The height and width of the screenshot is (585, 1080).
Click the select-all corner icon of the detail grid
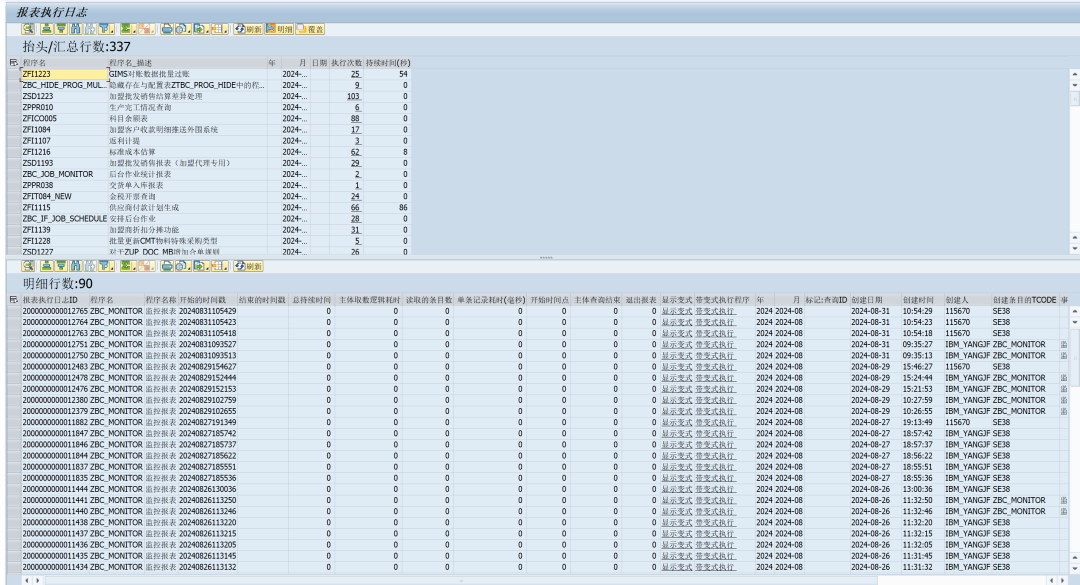pos(13,300)
